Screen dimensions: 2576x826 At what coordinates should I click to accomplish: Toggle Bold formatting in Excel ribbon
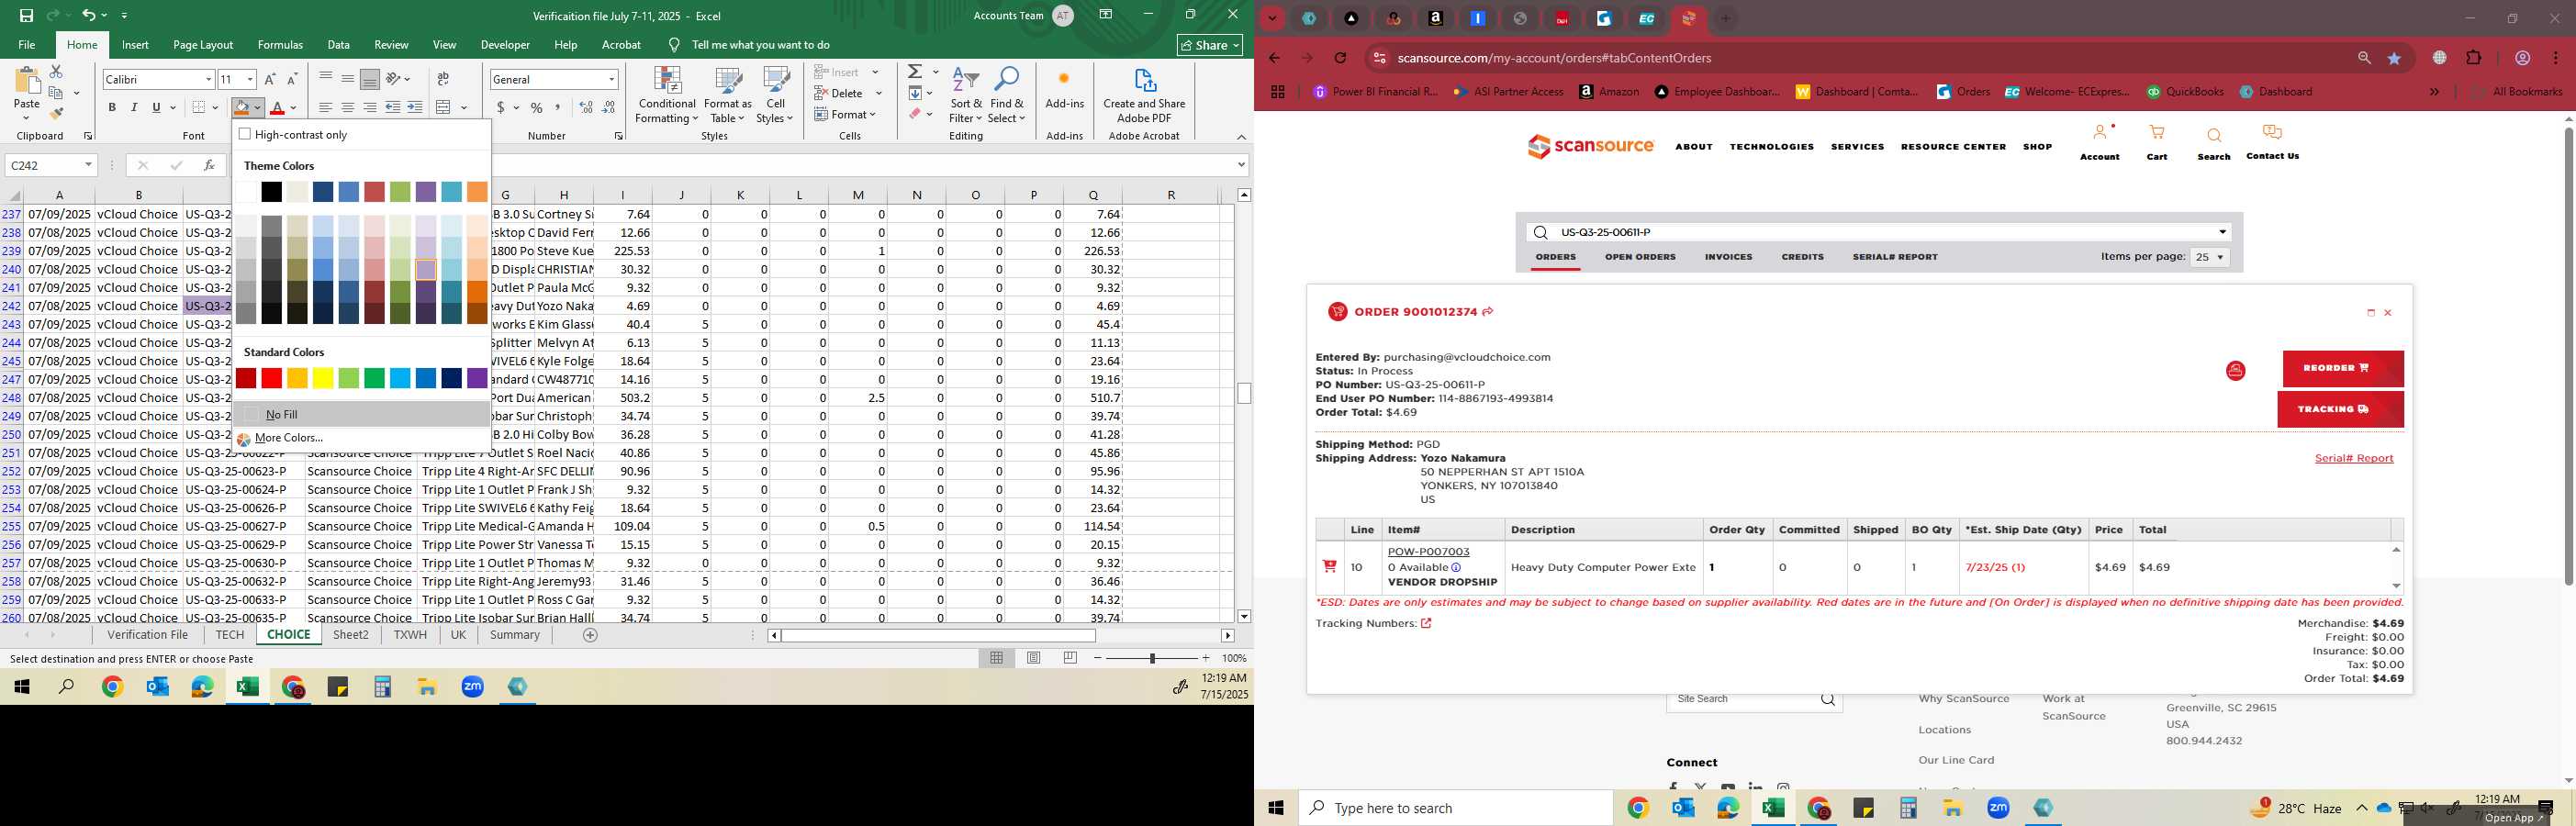(x=112, y=107)
